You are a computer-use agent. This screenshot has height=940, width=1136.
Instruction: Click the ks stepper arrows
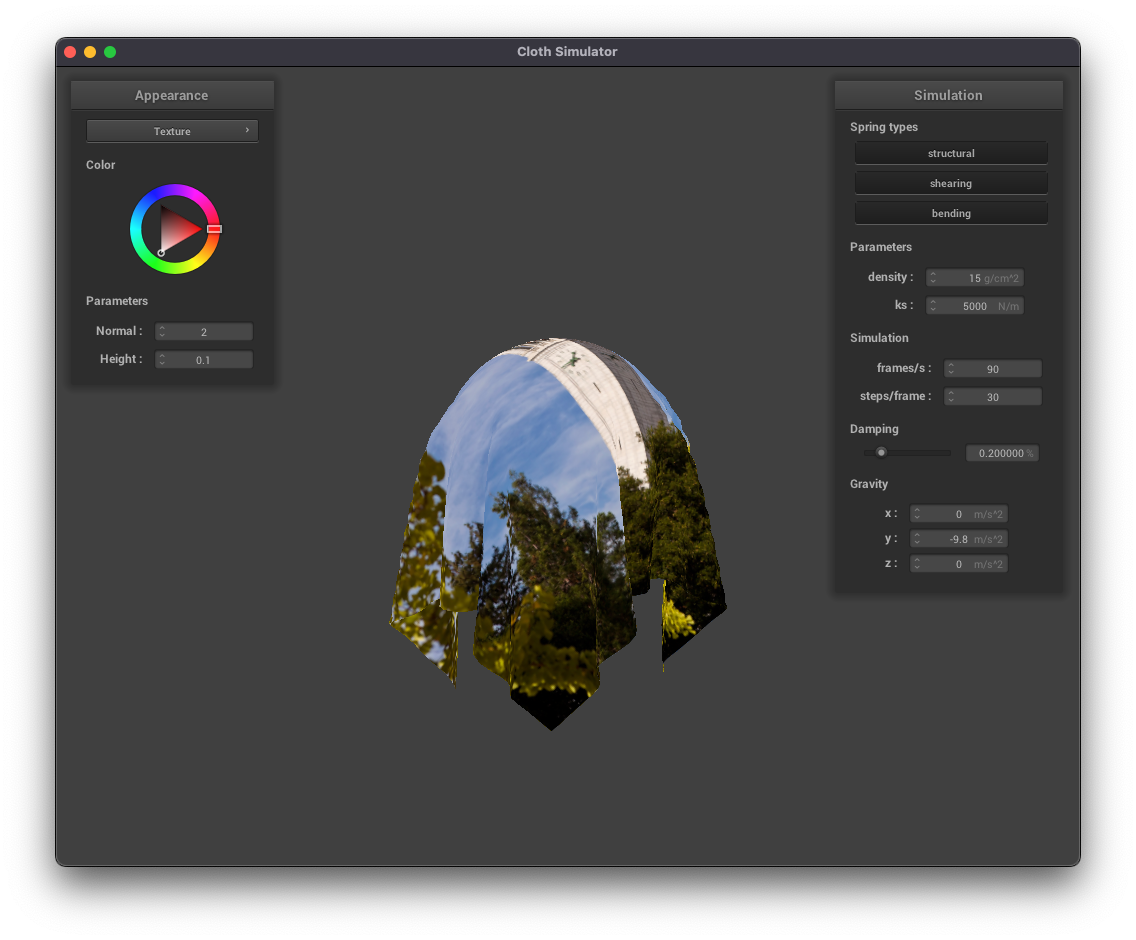click(933, 306)
